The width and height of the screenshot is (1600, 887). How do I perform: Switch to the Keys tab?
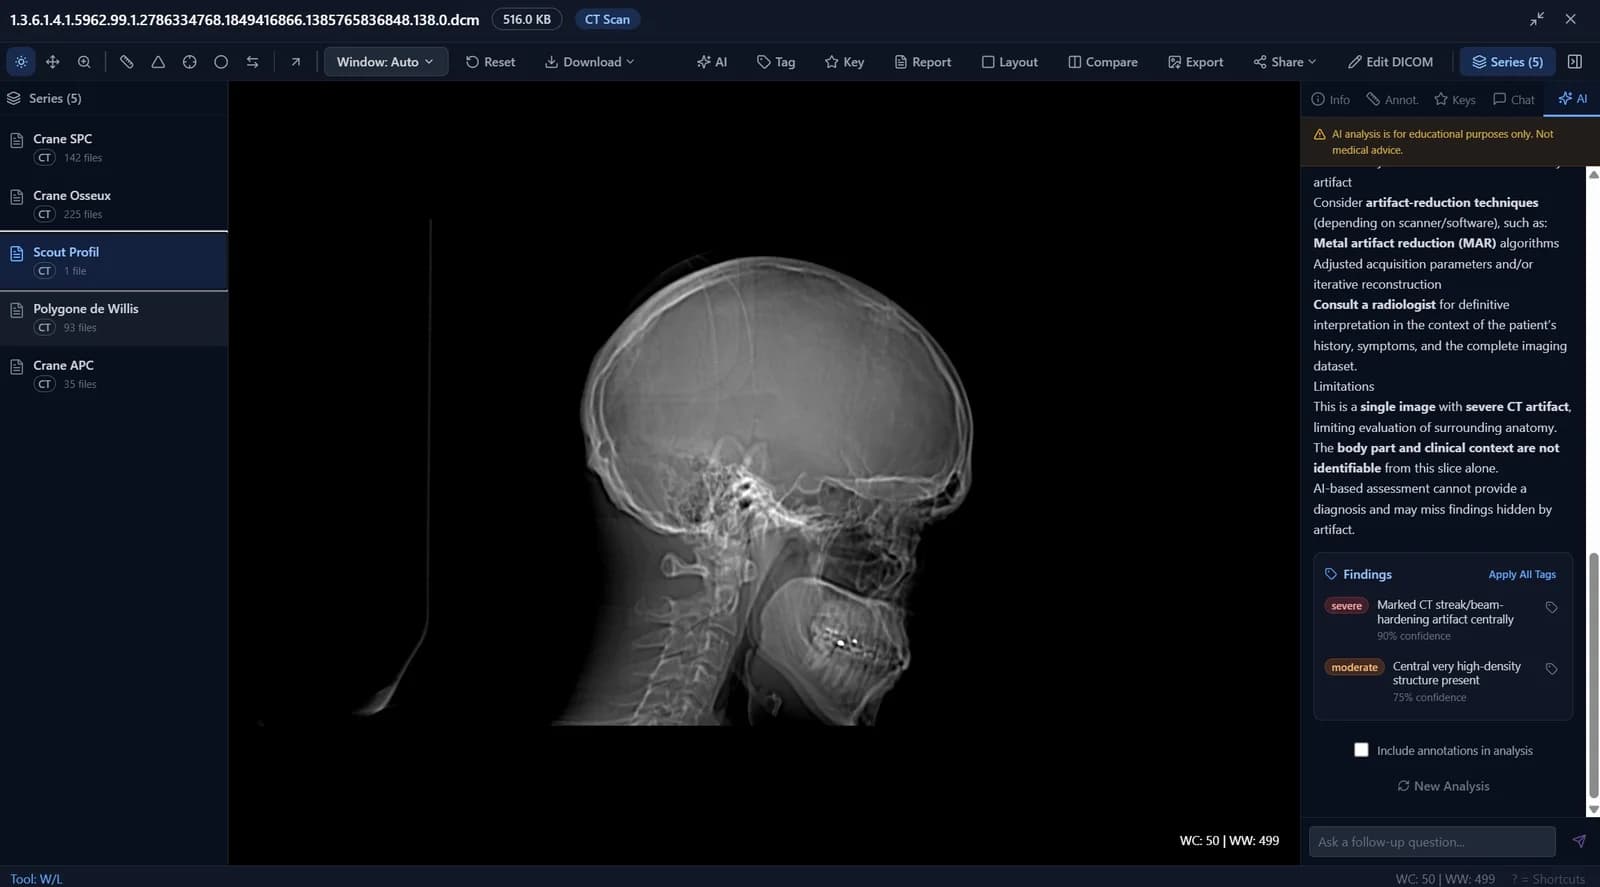1454,99
